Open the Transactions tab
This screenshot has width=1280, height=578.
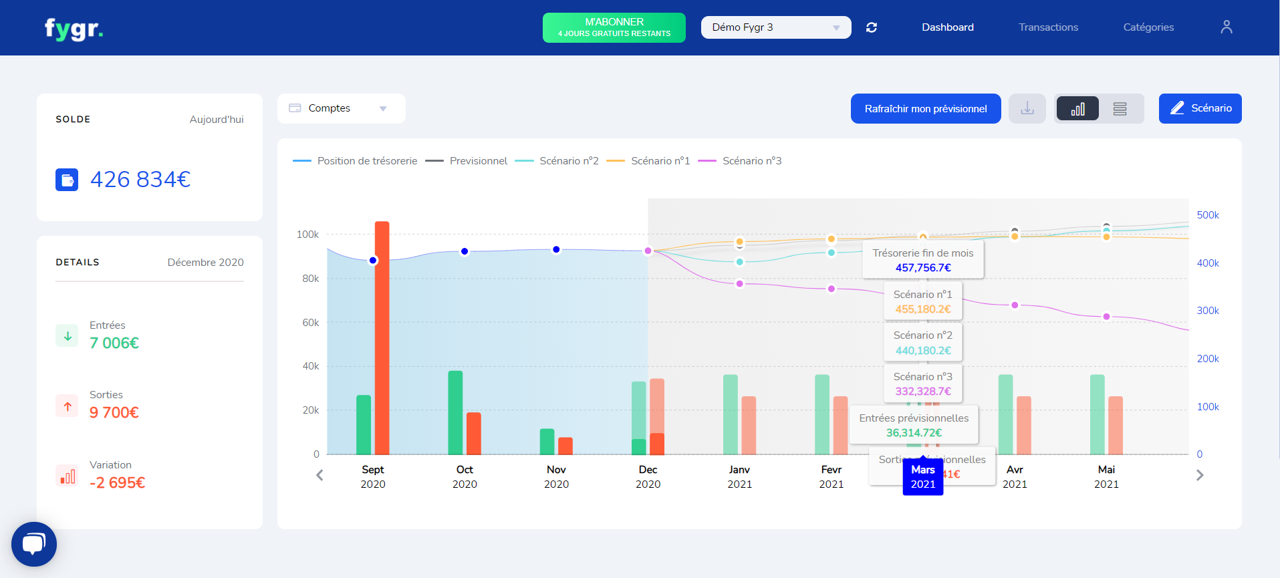(1048, 27)
